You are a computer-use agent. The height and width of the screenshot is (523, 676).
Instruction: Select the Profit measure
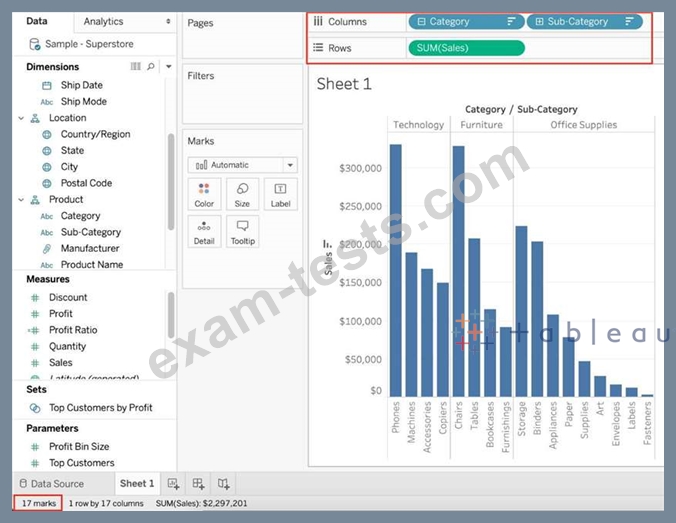pos(60,314)
